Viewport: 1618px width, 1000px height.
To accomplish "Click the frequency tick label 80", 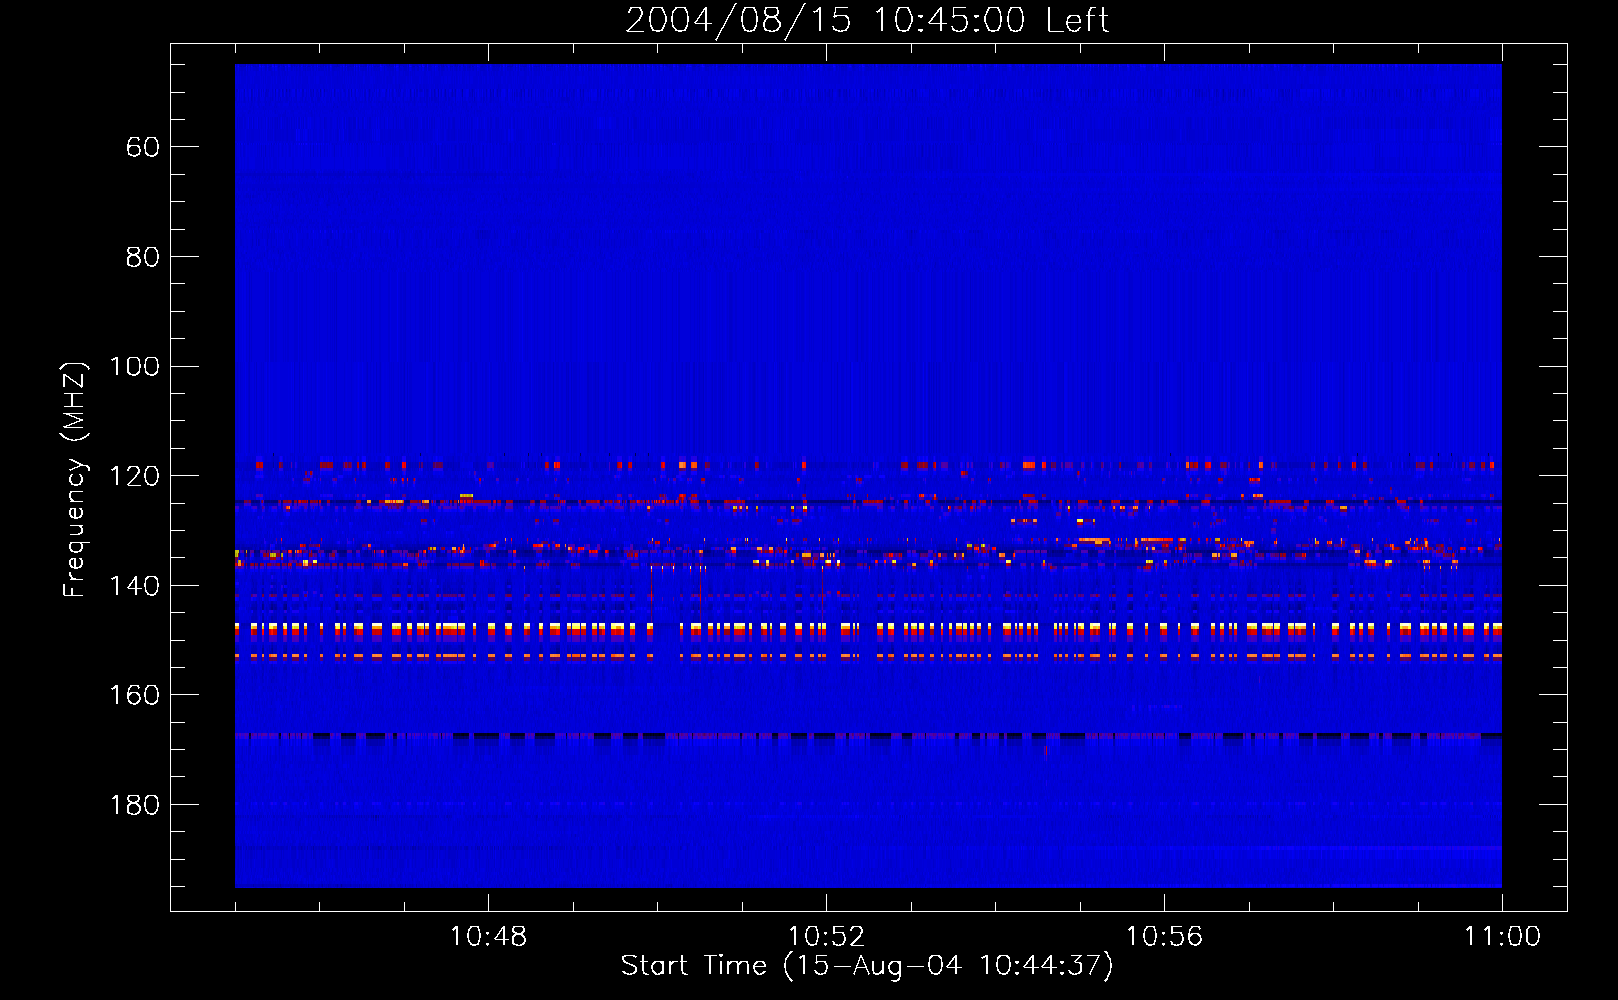I will (143, 257).
